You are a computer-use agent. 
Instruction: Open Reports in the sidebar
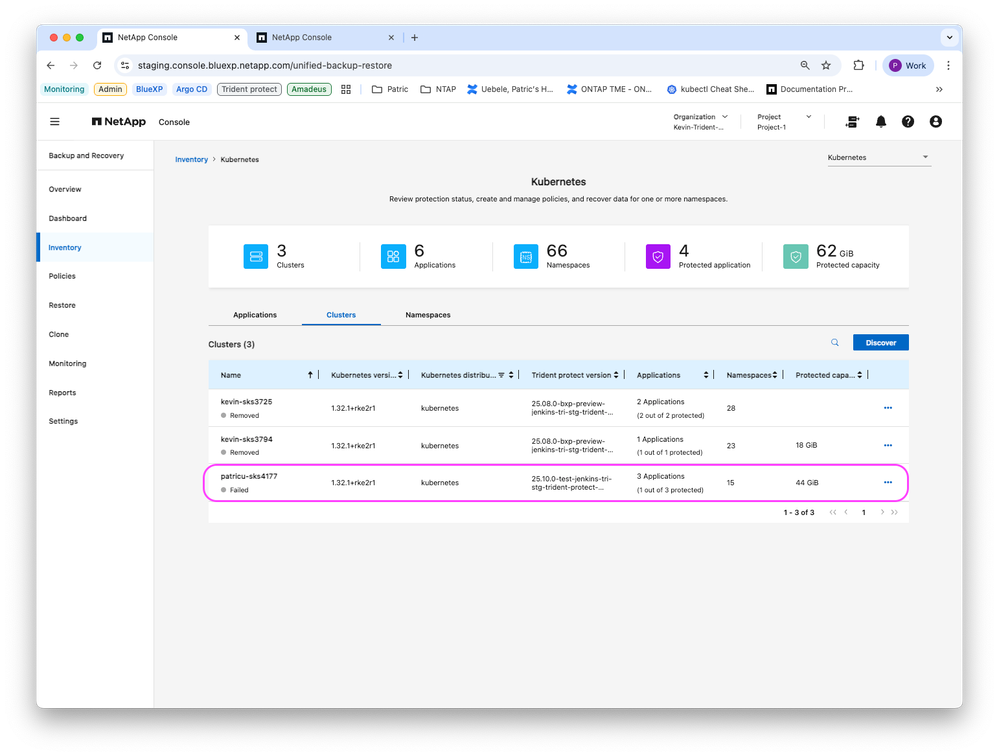click(x=62, y=392)
